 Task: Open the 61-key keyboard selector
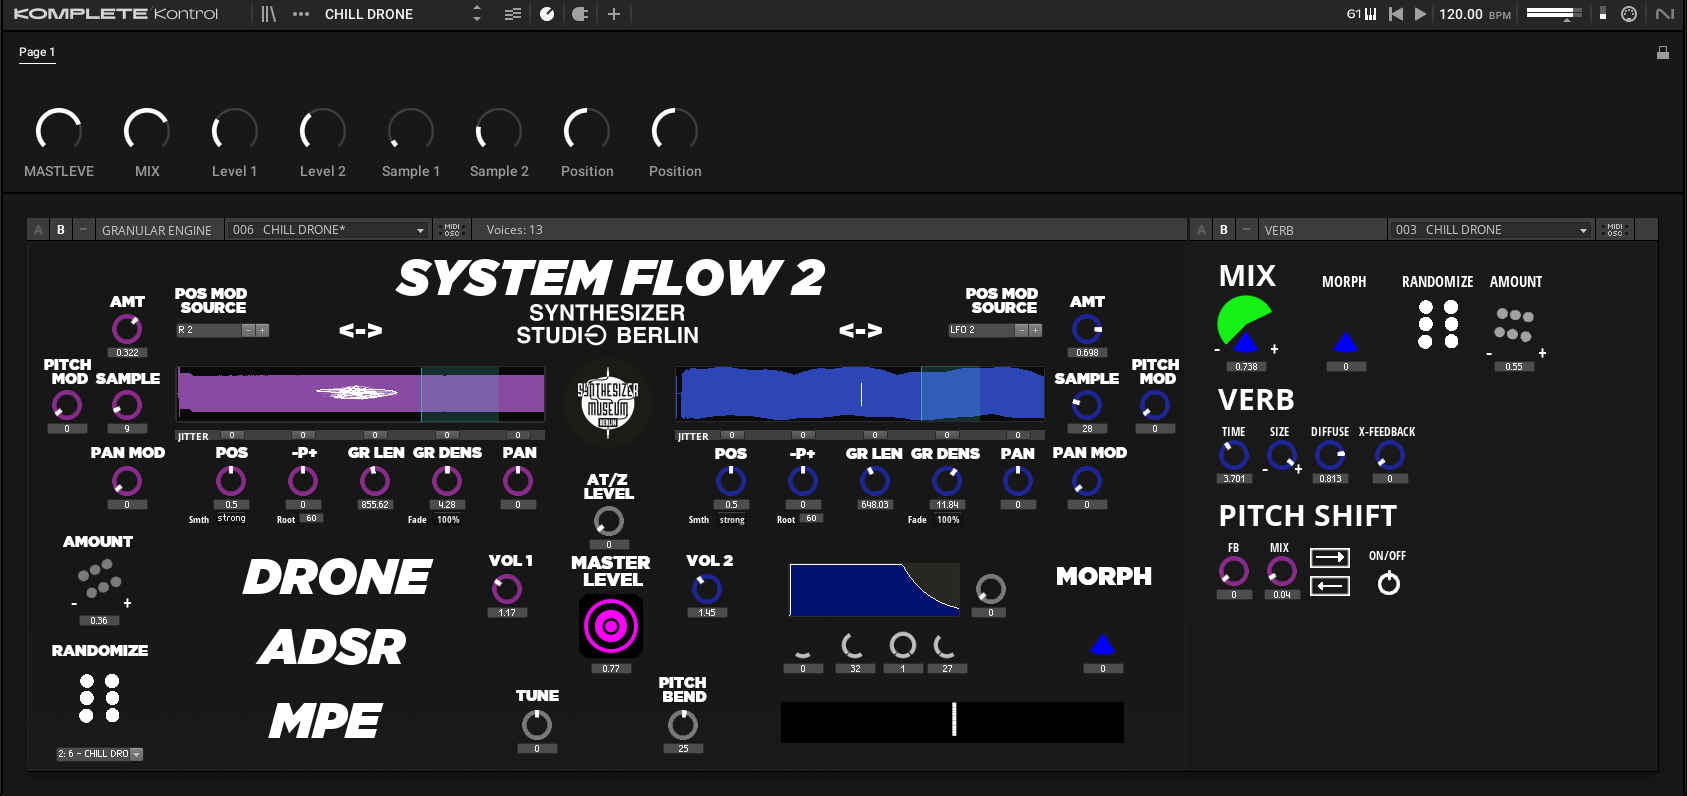[1362, 14]
